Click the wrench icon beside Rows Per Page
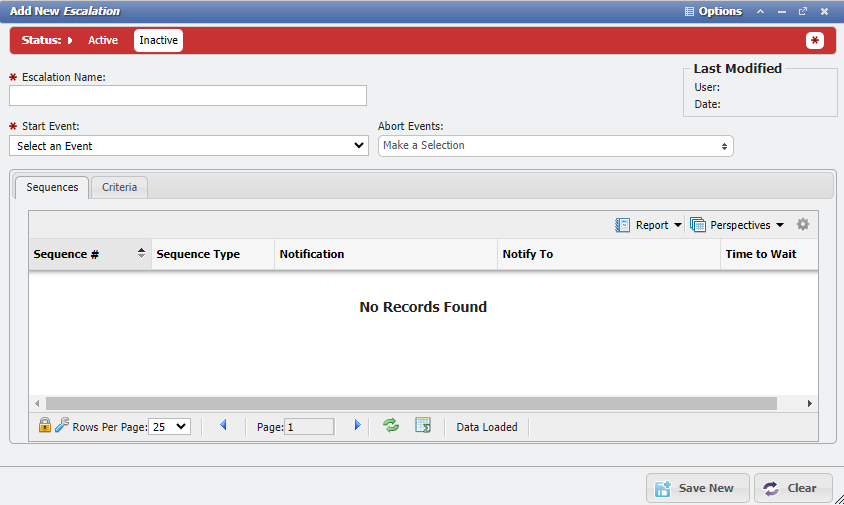This screenshot has width=844, height=505. click(x=62, y=426)
